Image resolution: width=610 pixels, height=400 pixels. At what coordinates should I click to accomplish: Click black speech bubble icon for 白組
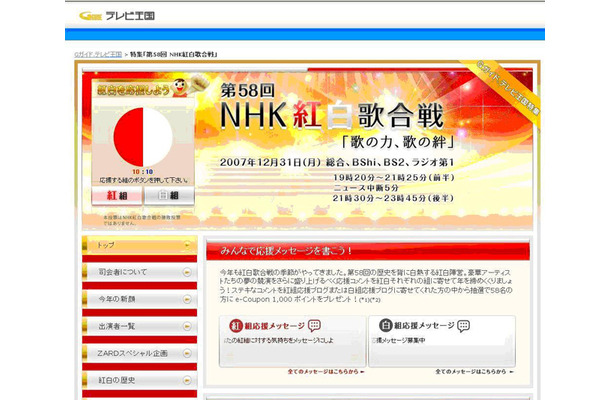coord(463,326)
